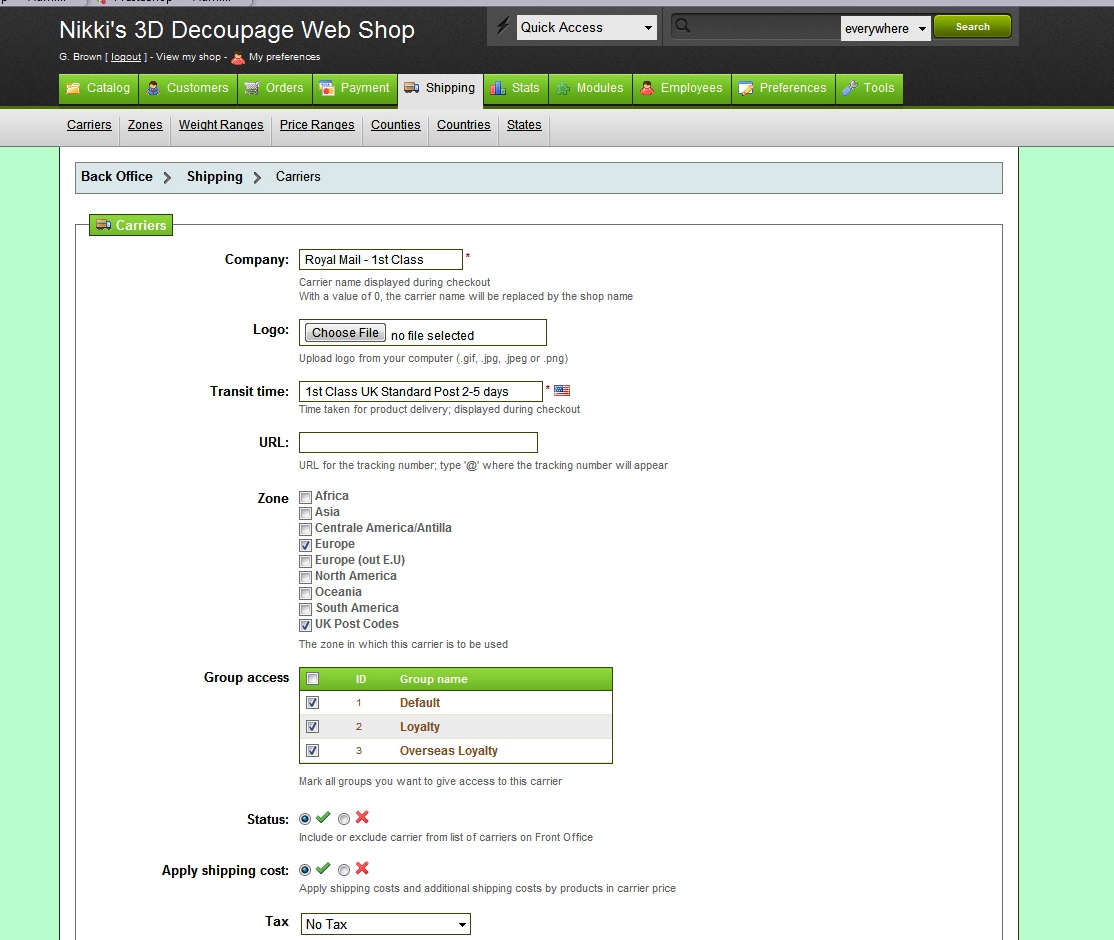
Task: Click the empty URL input field
Action: [418, 443]
